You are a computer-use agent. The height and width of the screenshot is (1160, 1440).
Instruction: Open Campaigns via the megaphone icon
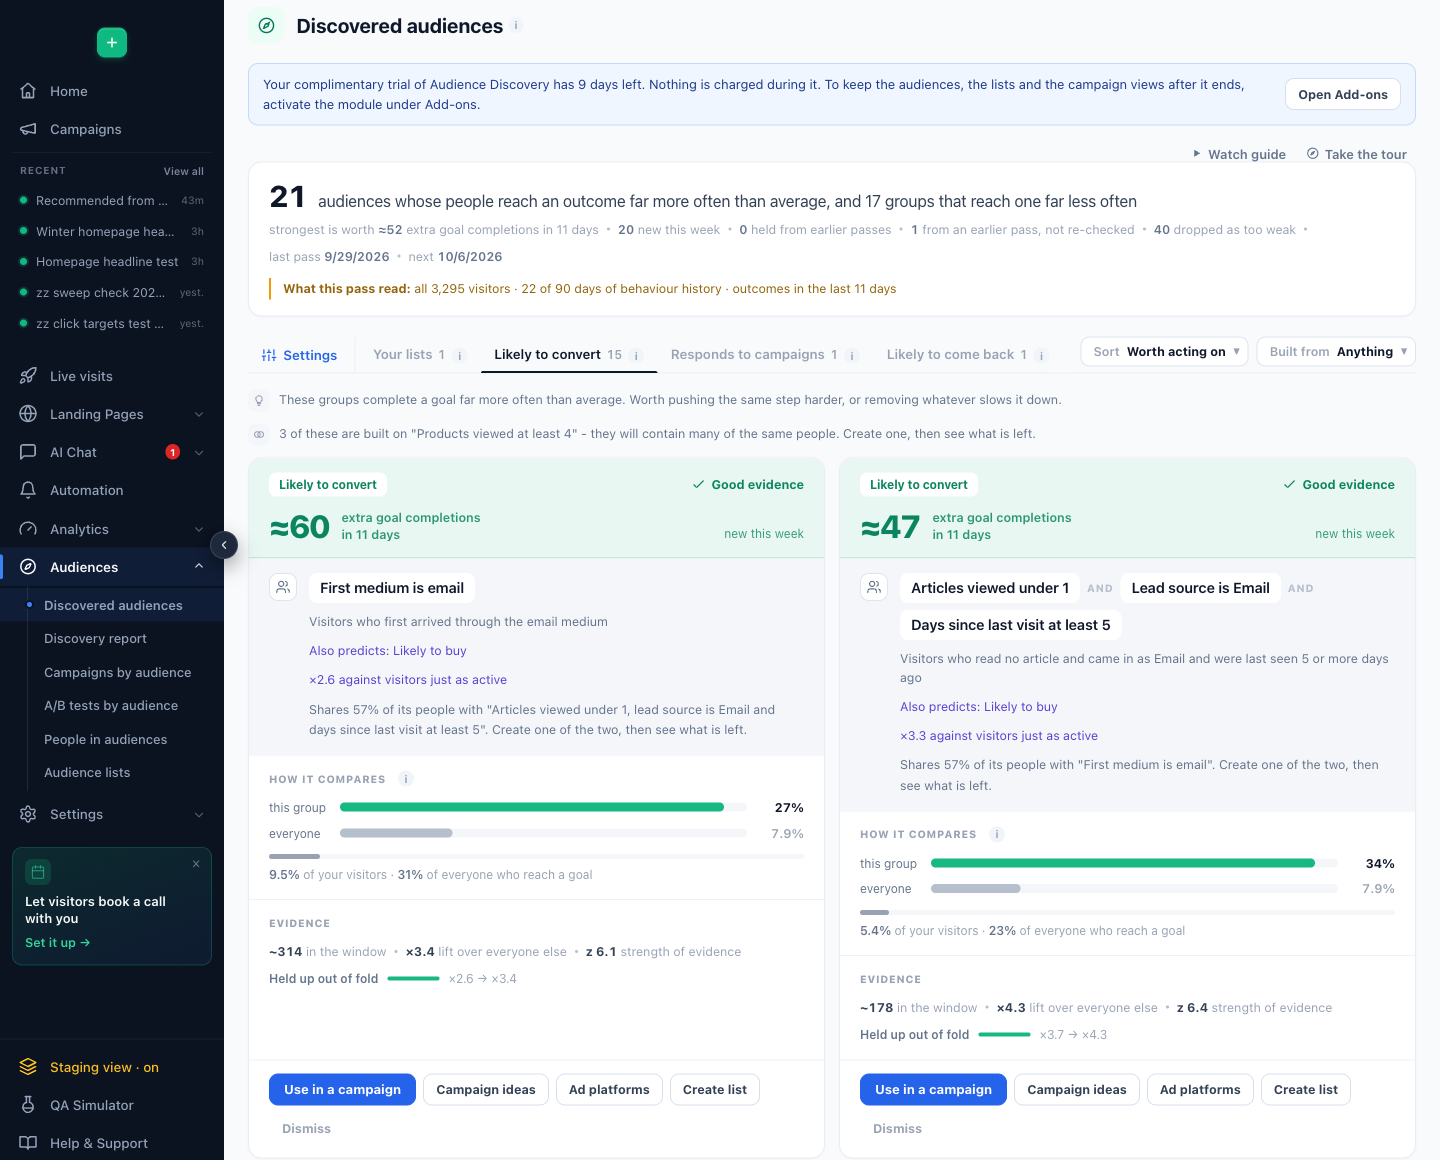coord(28,129)
